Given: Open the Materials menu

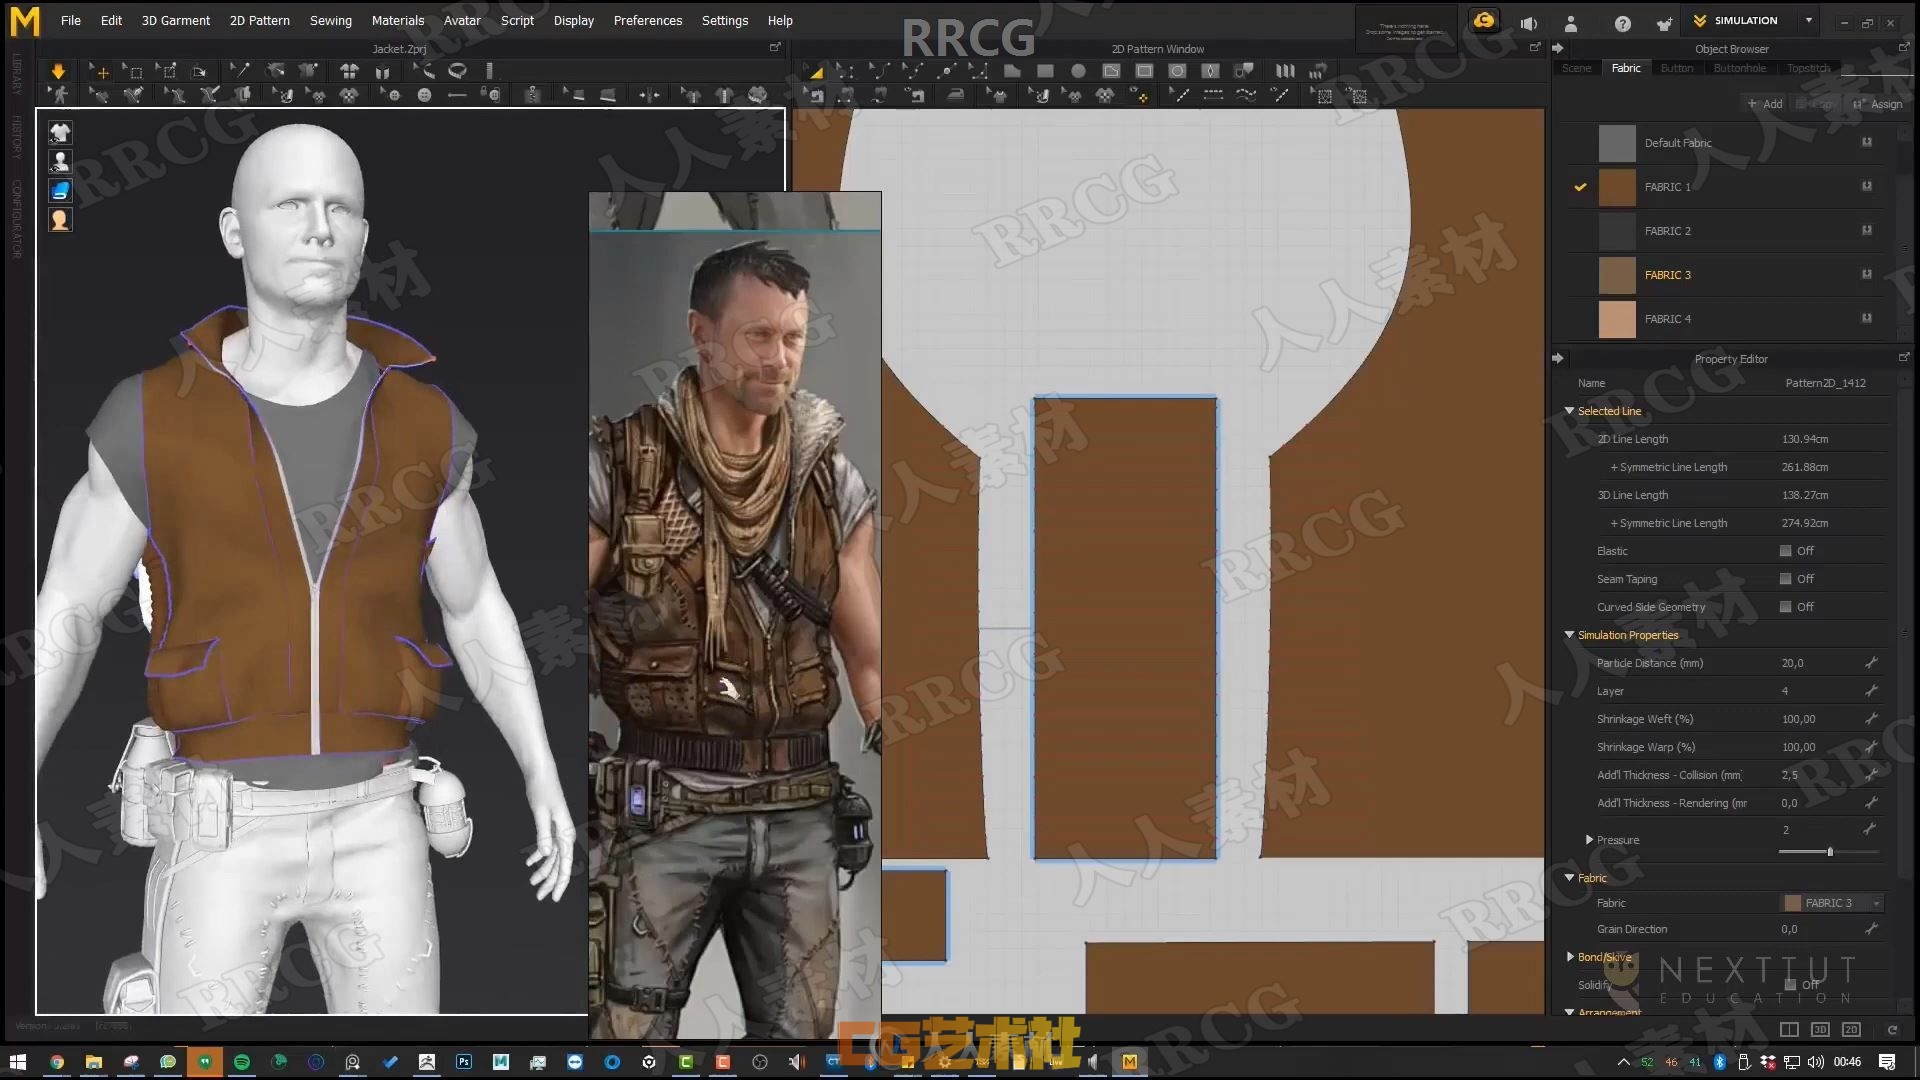Looking at the screenshot, I should tap(397, 20).
